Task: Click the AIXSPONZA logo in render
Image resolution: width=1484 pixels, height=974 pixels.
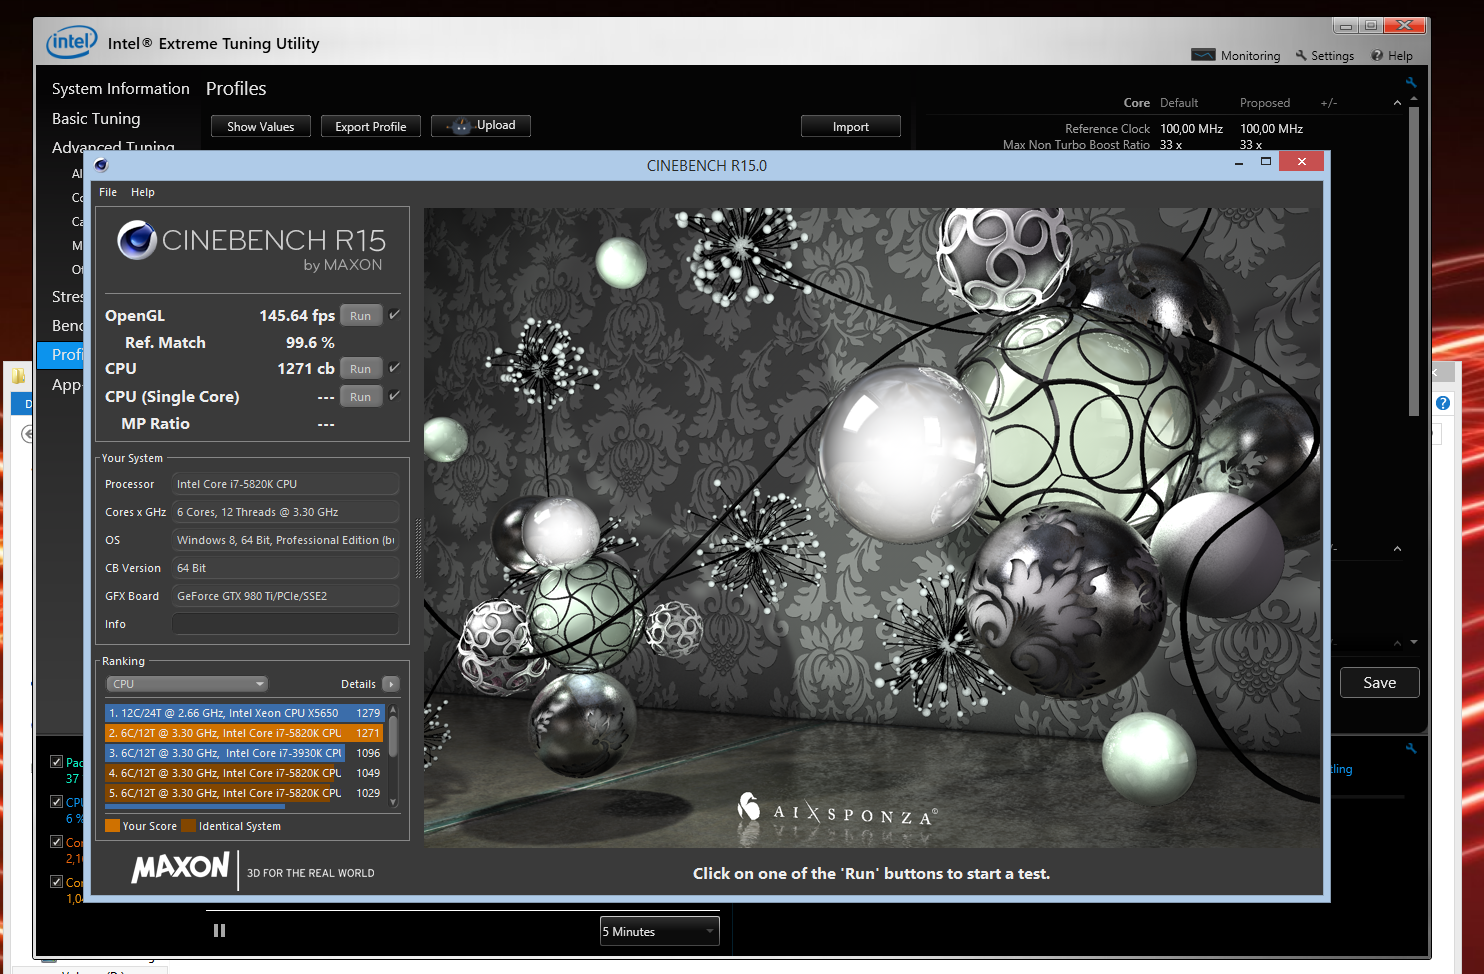Action: [838, 811]
